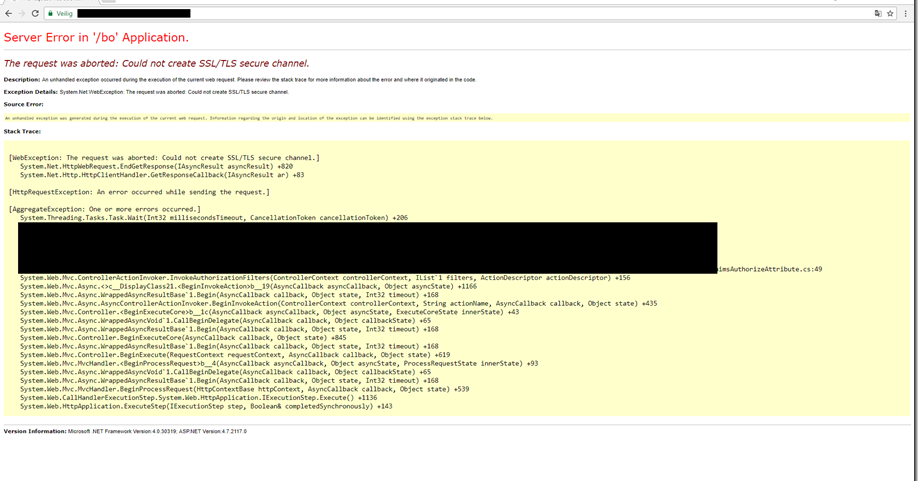Click the 'MvcHandler.BeginProcessRequest' +539 stack line
The height and width of the screenshot is (481, 918).
coord(245,389)
